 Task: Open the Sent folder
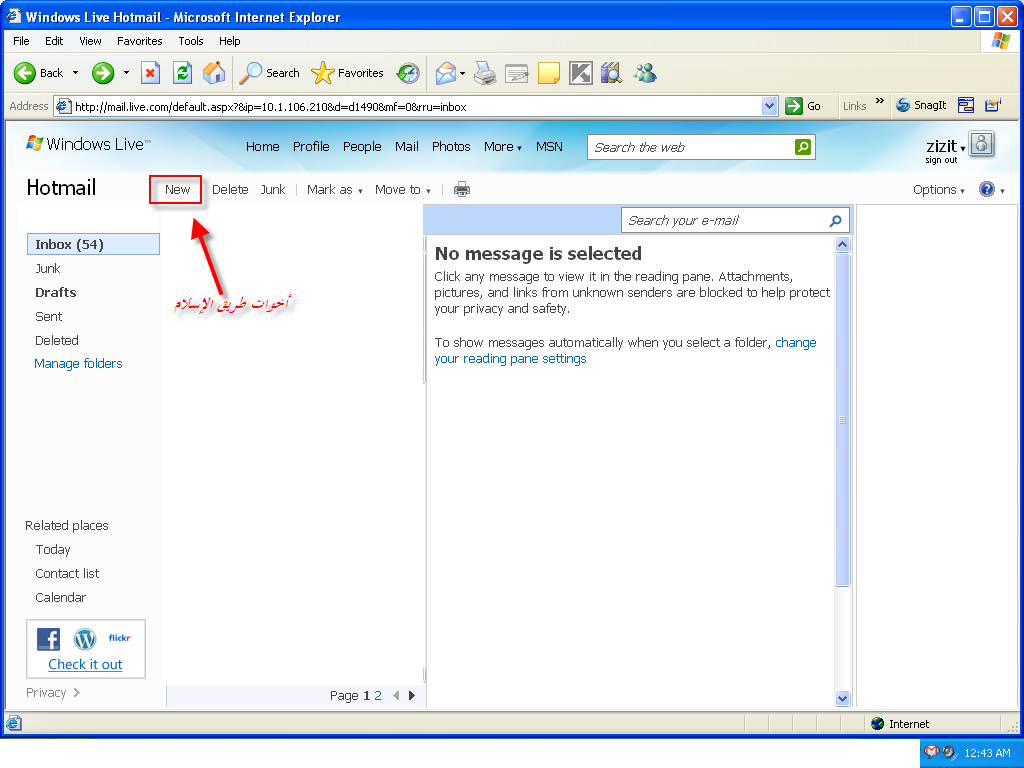48,316
